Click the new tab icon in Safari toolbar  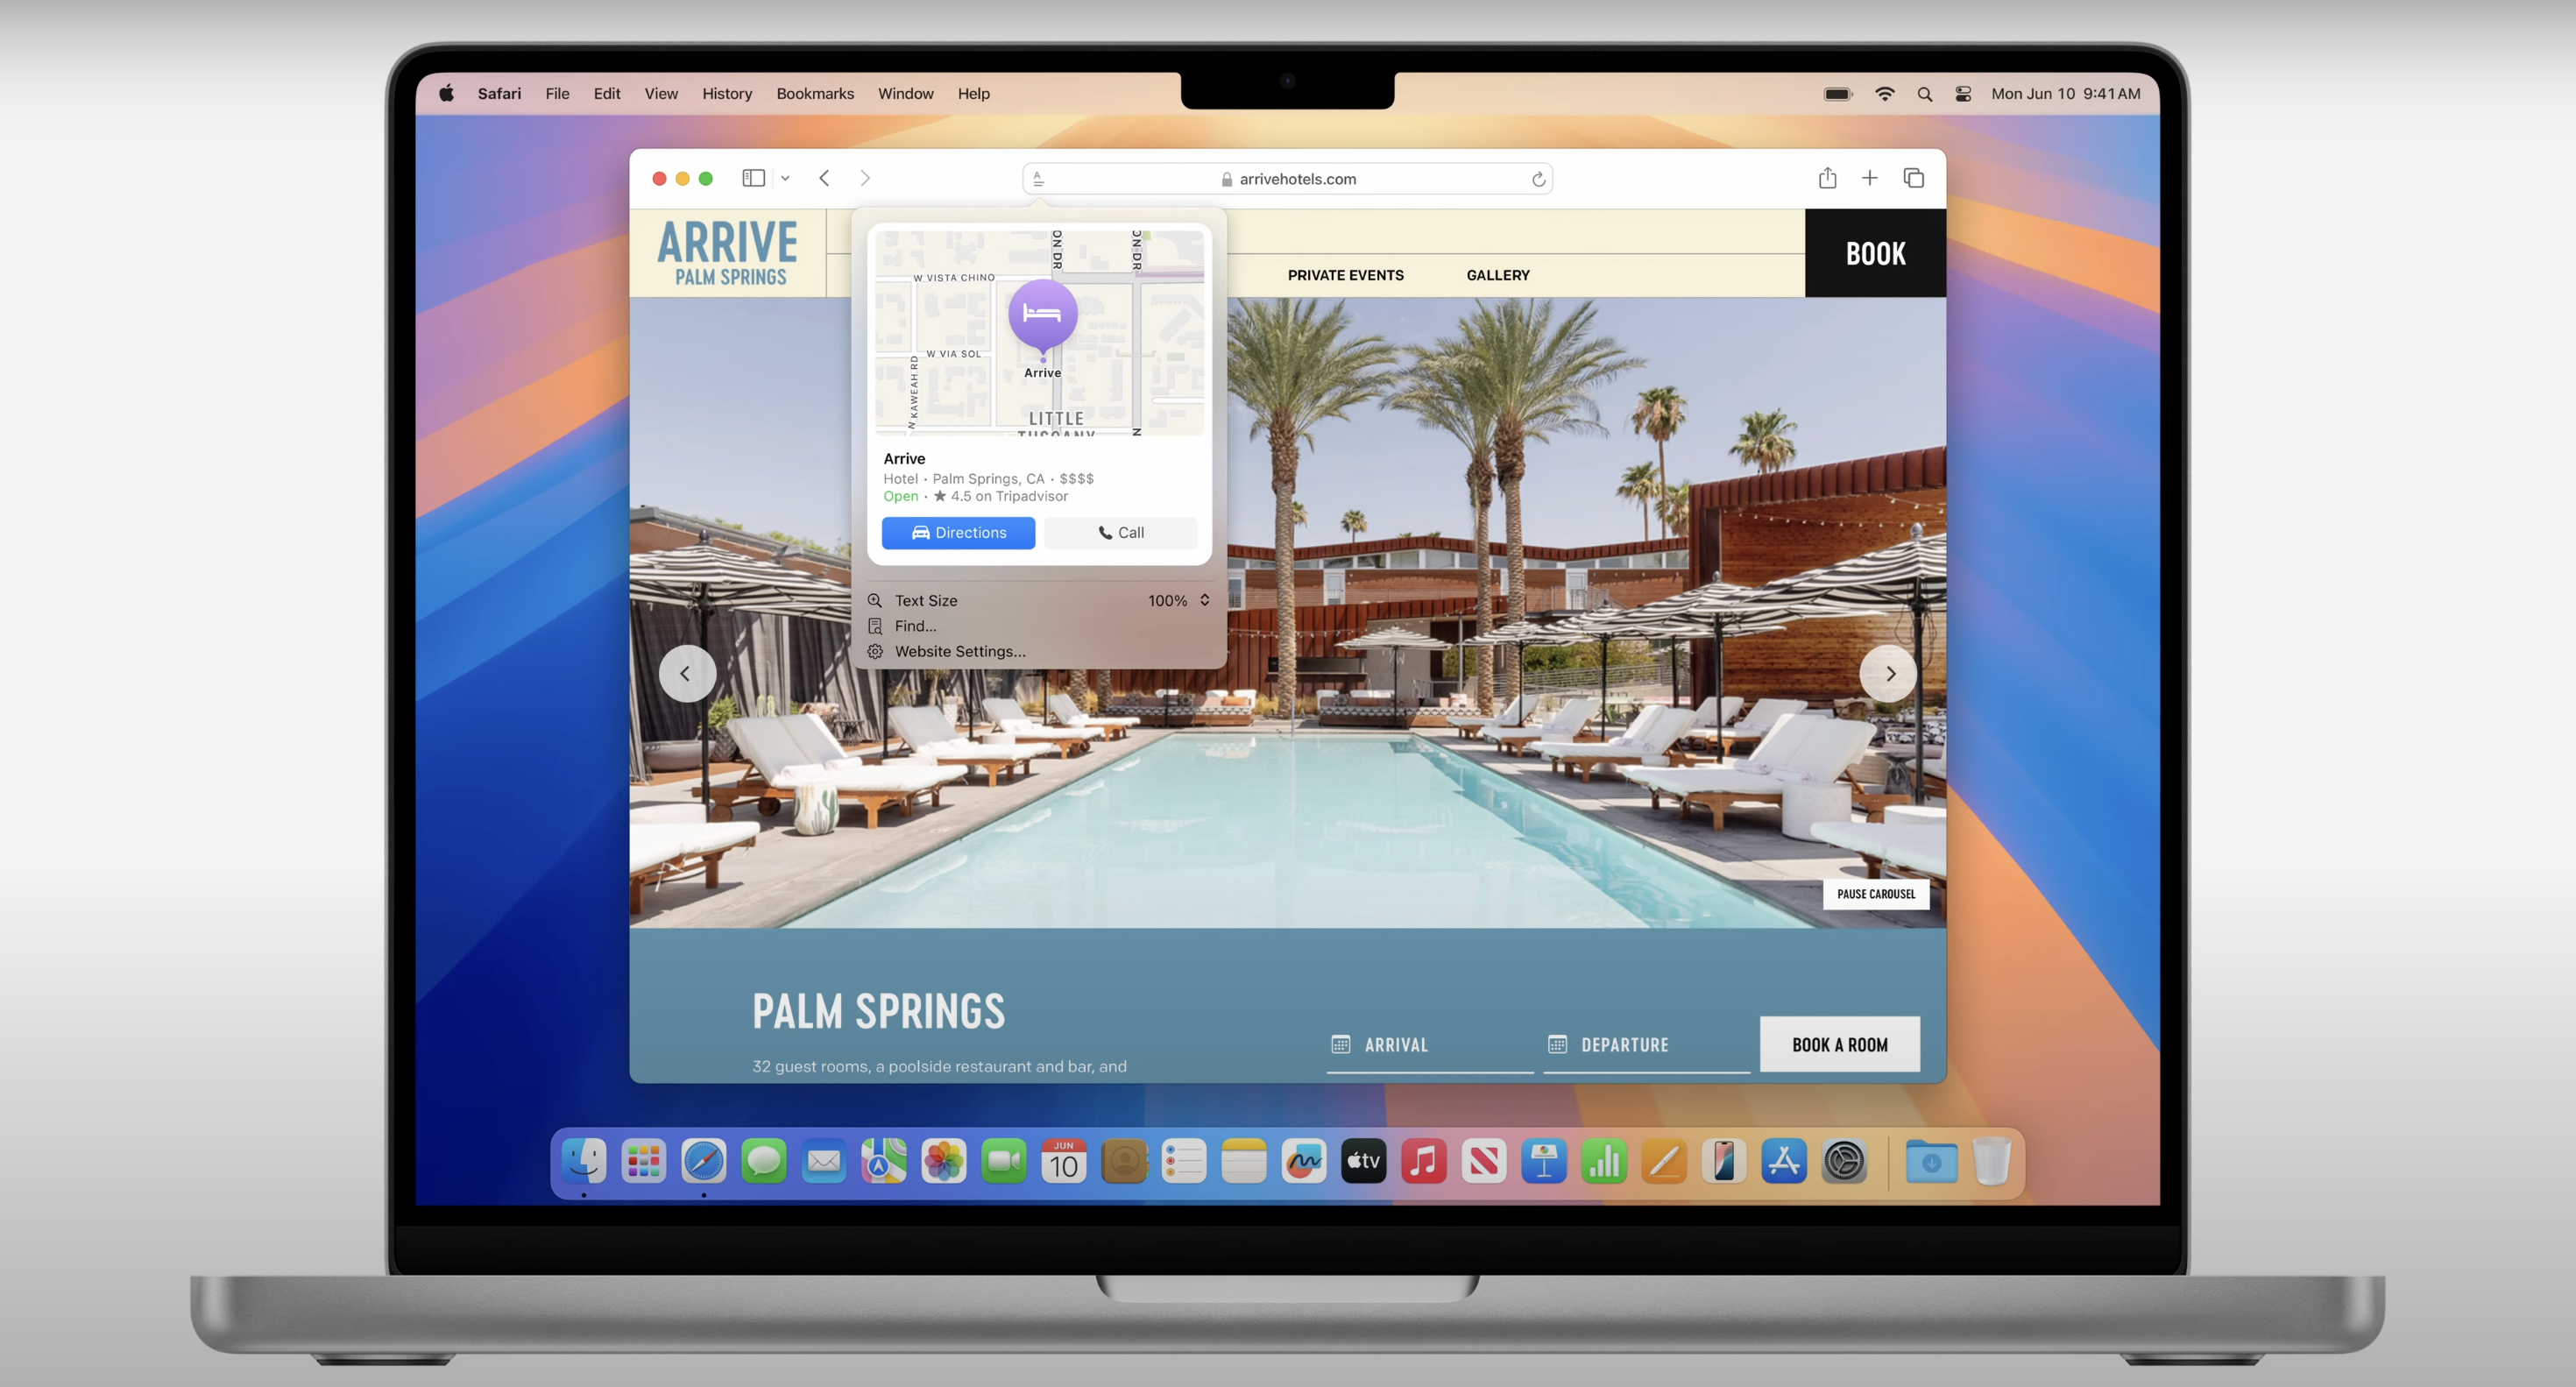(1869, 178)
